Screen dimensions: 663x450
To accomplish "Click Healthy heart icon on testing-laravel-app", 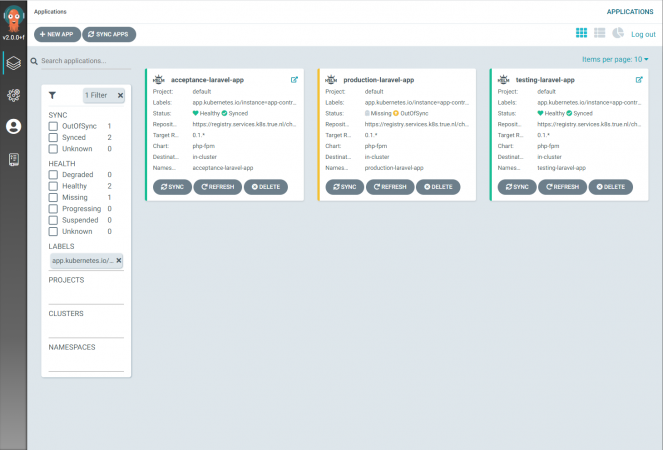I will pos(540,113).
